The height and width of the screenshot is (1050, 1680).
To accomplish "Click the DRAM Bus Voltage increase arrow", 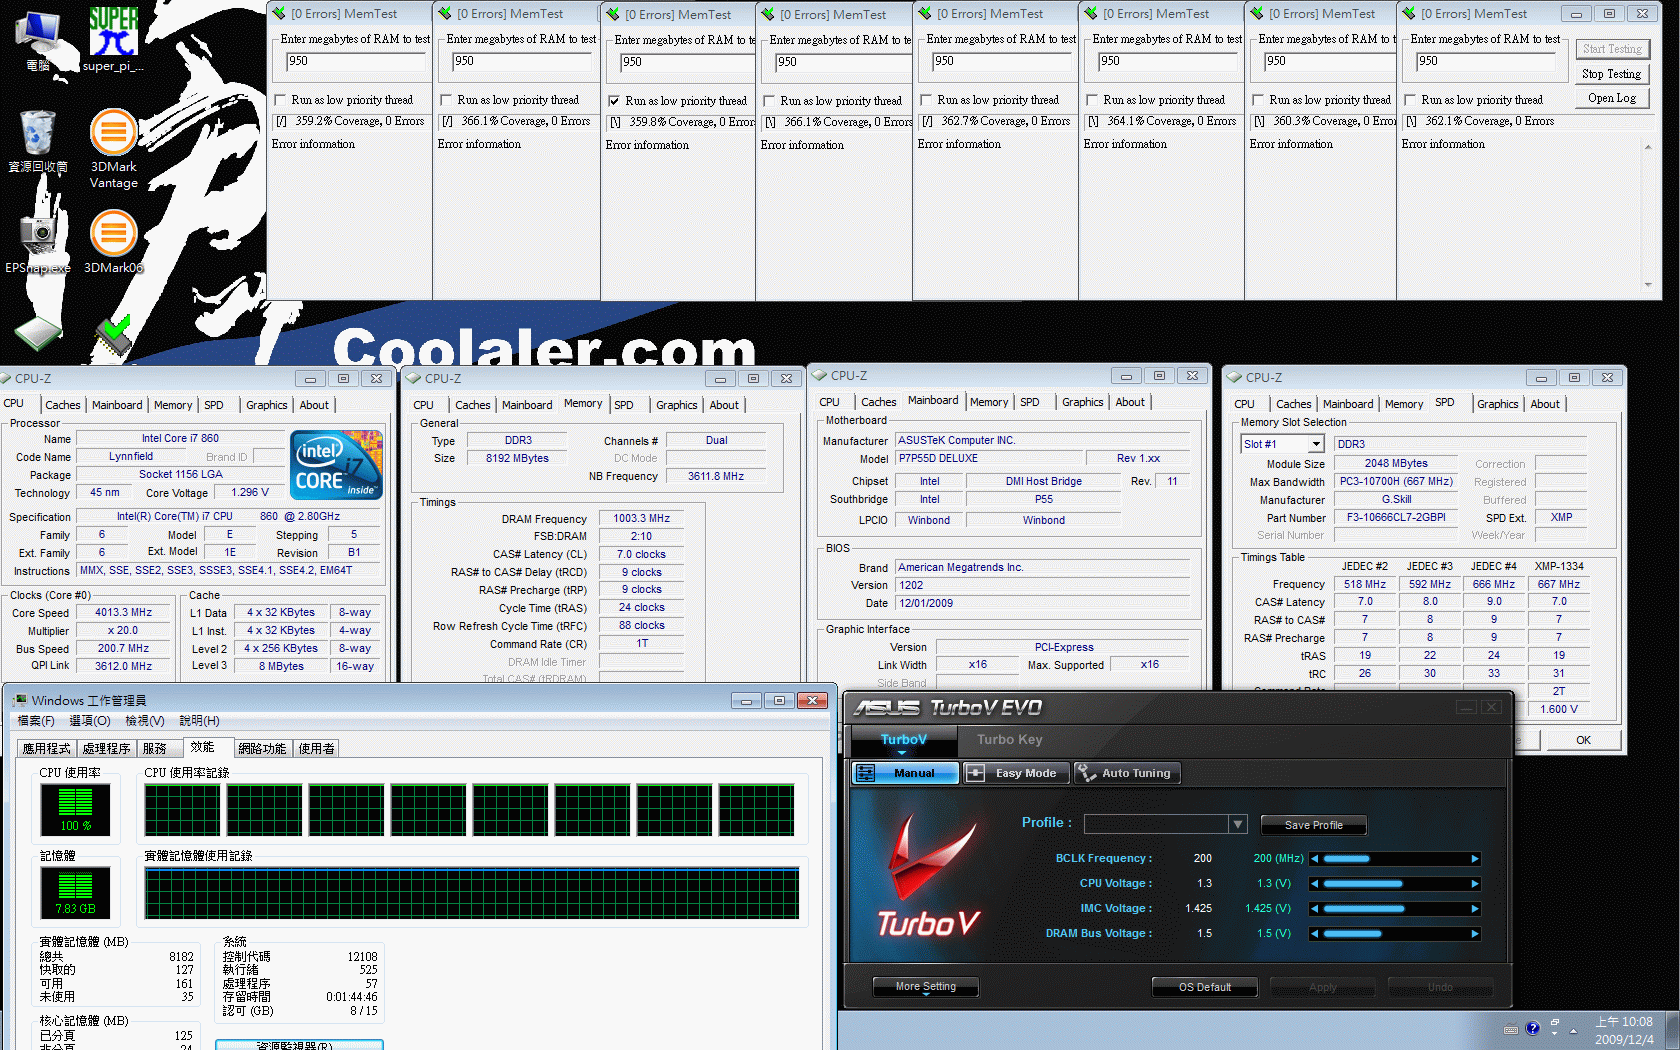I will click(1475, 934).
